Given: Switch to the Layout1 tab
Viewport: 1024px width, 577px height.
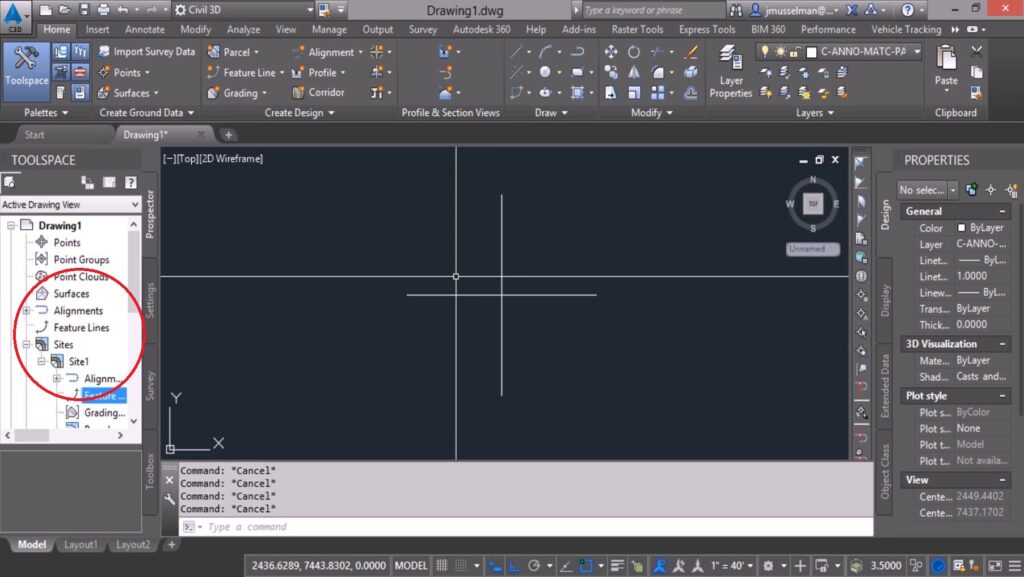Looking at the screenshot, I should pos(81,544).
